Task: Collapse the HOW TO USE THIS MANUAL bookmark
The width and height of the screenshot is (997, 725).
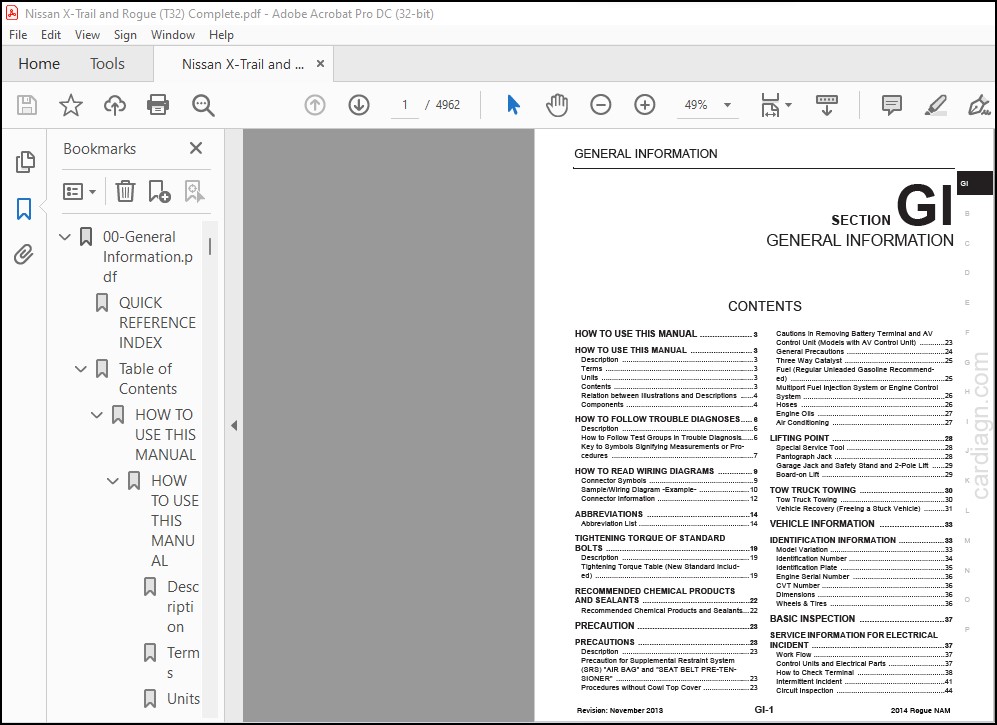Action: pos(97,415)
